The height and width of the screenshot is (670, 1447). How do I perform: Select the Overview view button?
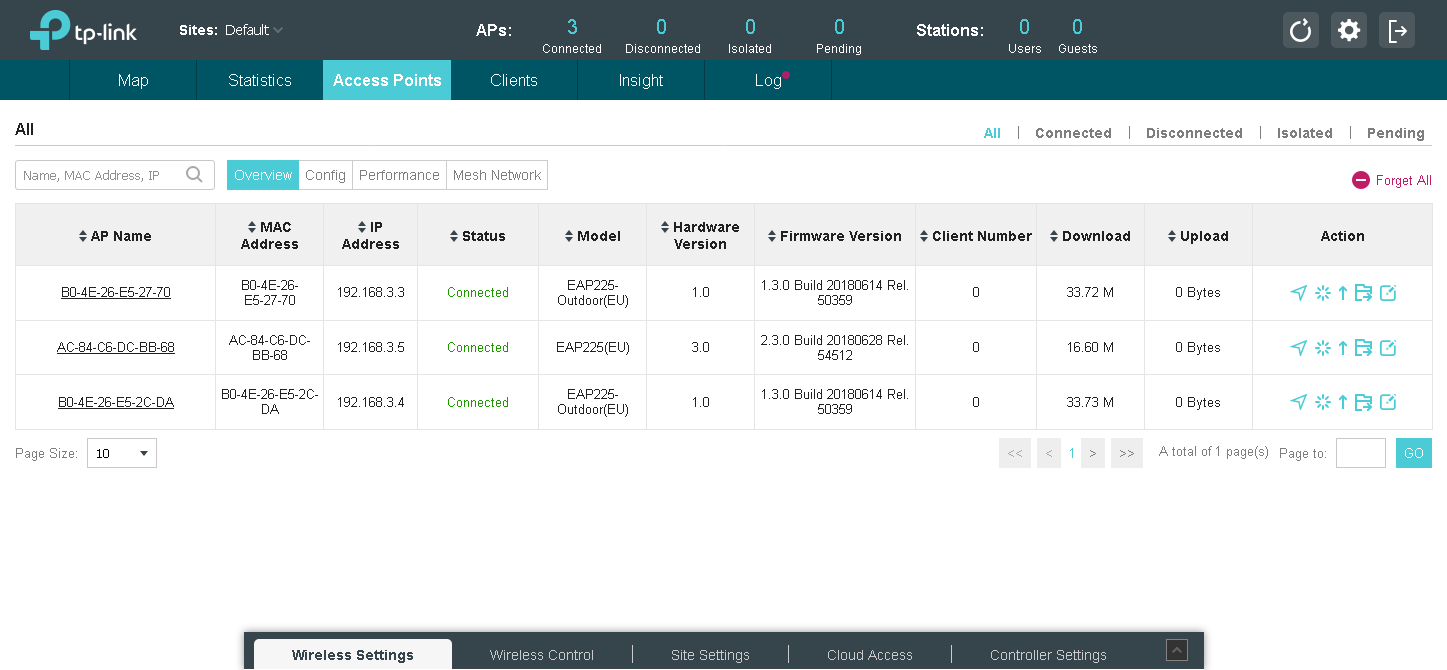click(x=263, y=175)
